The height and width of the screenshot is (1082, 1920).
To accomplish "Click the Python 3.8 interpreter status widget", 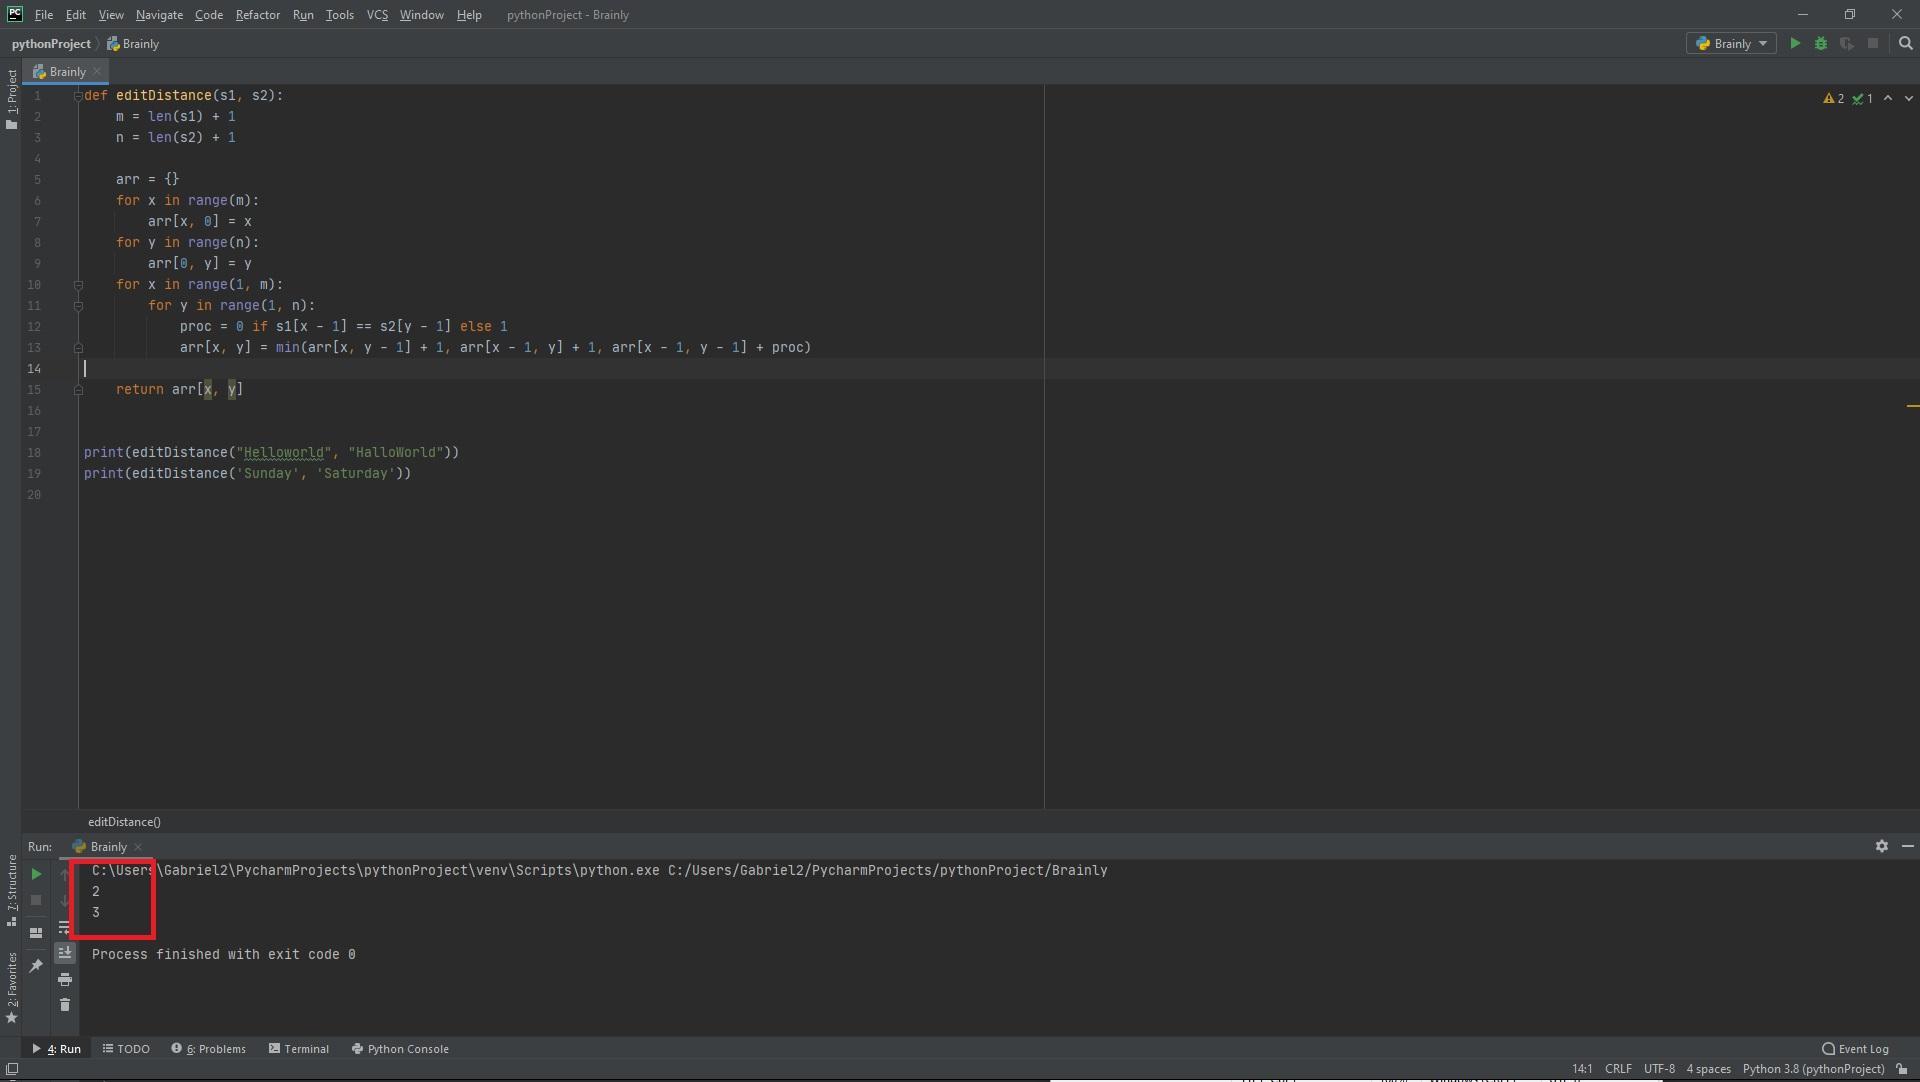I will [1812, 1068].
